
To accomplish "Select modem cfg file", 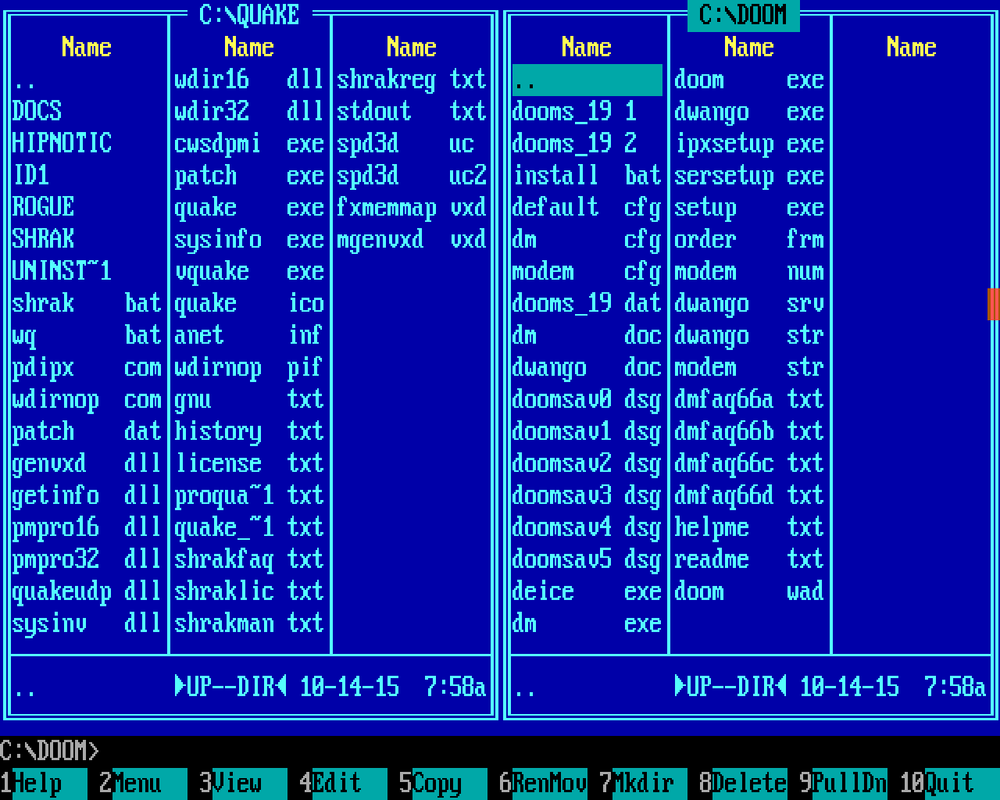I will click(x=587, y=272).
